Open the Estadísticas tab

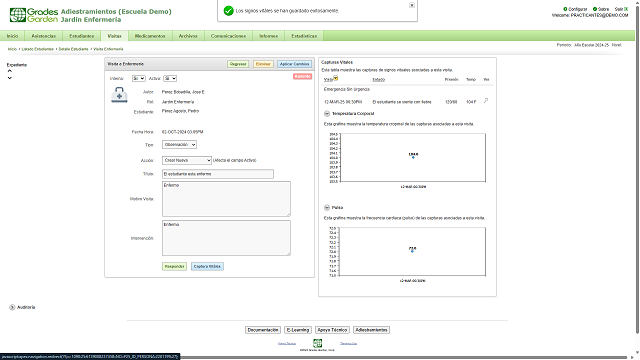click(x=304, y=36)
